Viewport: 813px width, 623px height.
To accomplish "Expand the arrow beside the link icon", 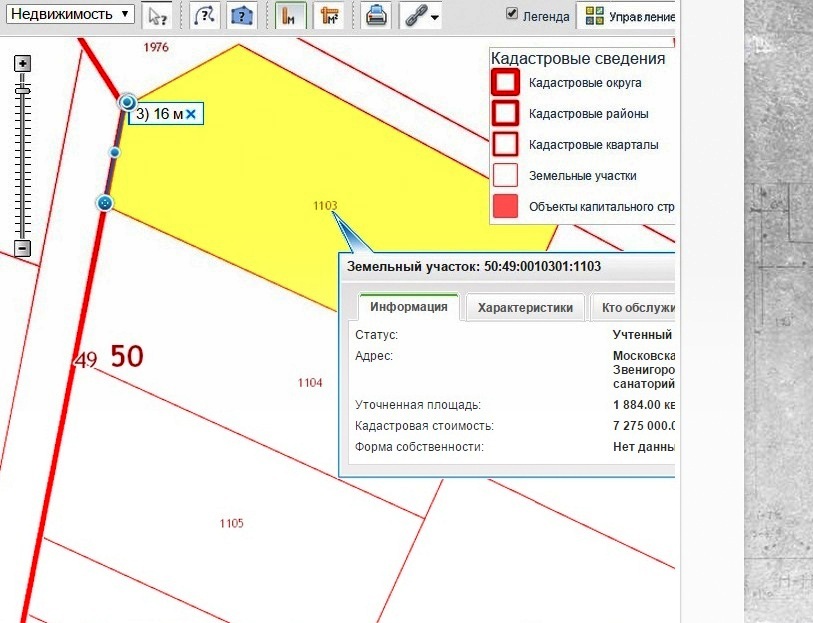I will 435,17.
